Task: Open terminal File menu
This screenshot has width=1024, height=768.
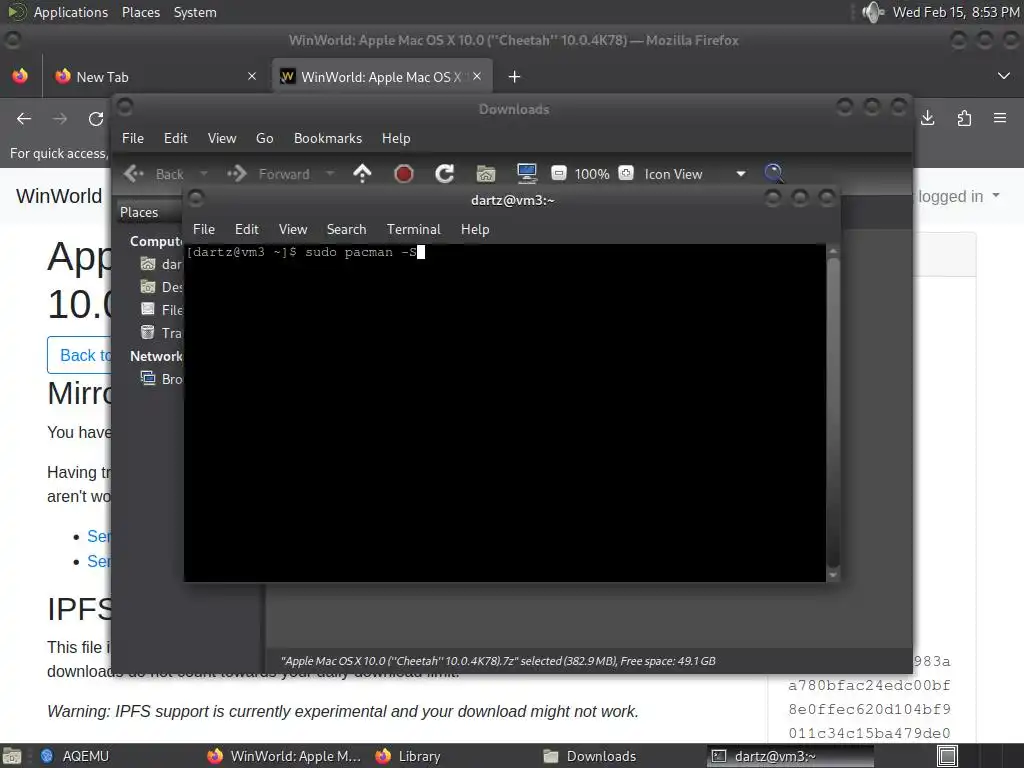Action: tap(204, 229)
